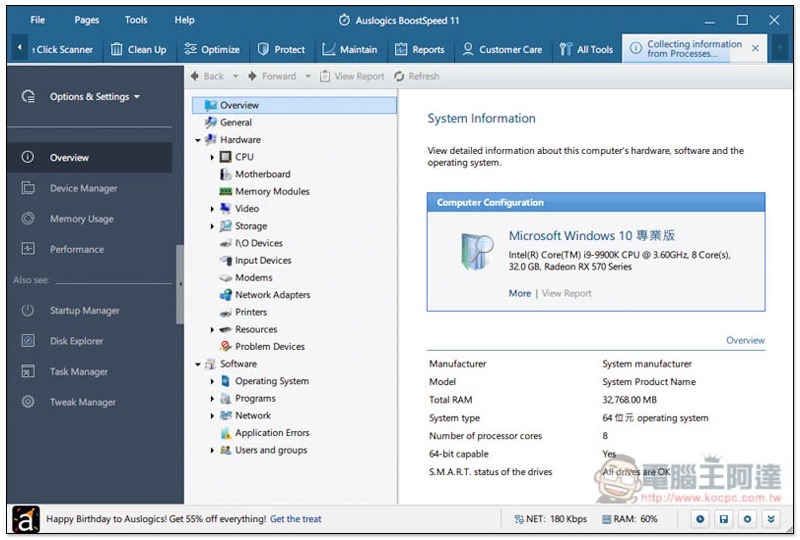Click the 'Get the treat' promo link
800x540 pixels.
pyautogui.click(x=296, y=519)
